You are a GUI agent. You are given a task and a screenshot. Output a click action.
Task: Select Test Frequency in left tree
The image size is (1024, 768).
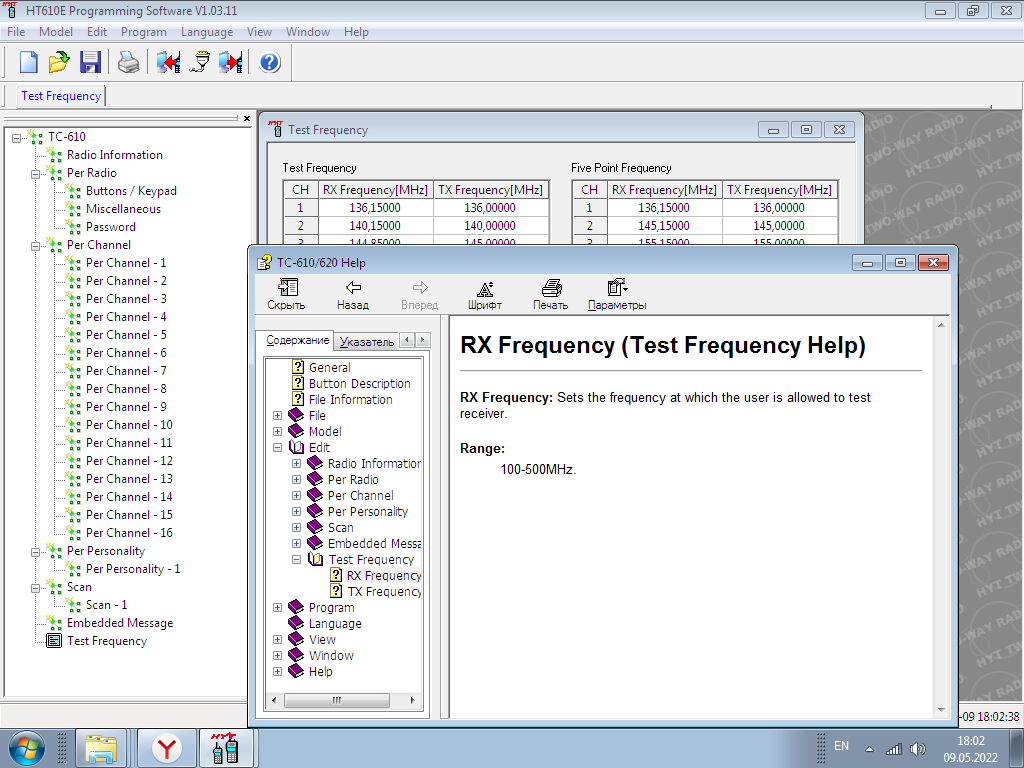[x=107, y=641]
